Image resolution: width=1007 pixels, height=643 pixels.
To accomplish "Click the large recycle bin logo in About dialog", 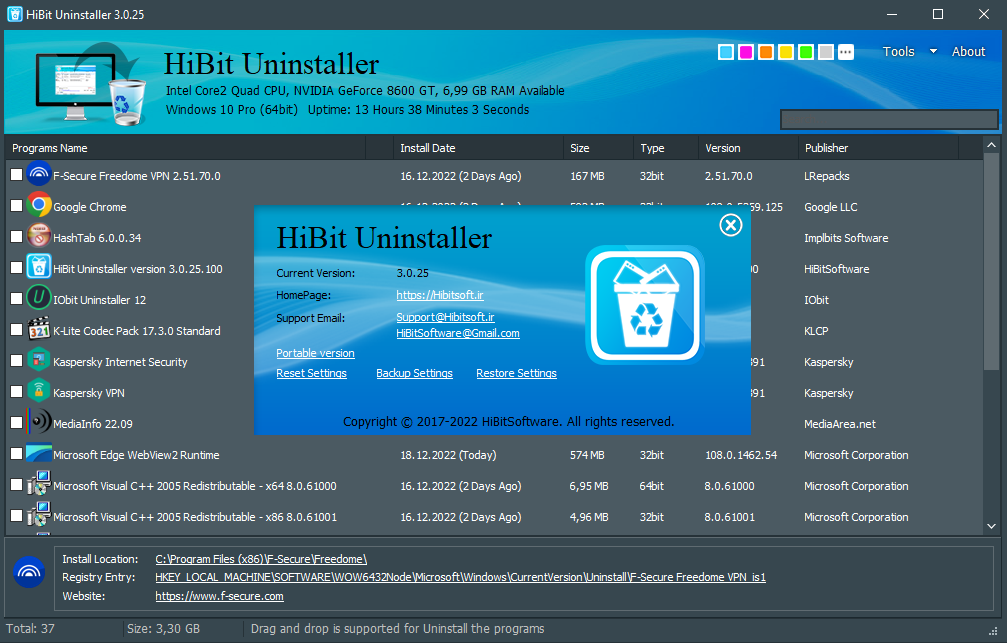I will point(645,305).
